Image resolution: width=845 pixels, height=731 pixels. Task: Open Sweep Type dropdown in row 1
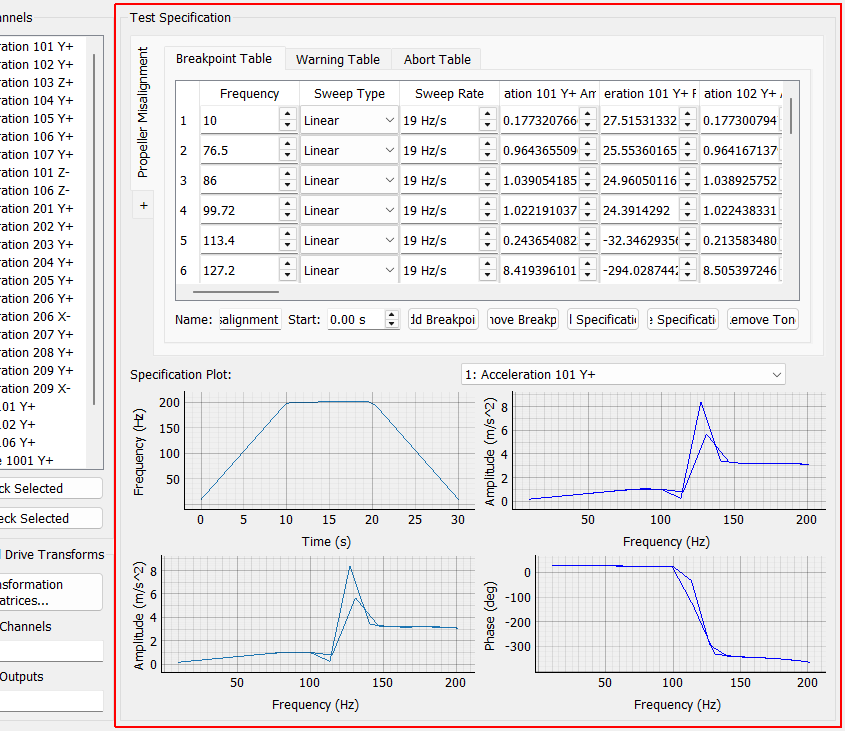[349, 120]
